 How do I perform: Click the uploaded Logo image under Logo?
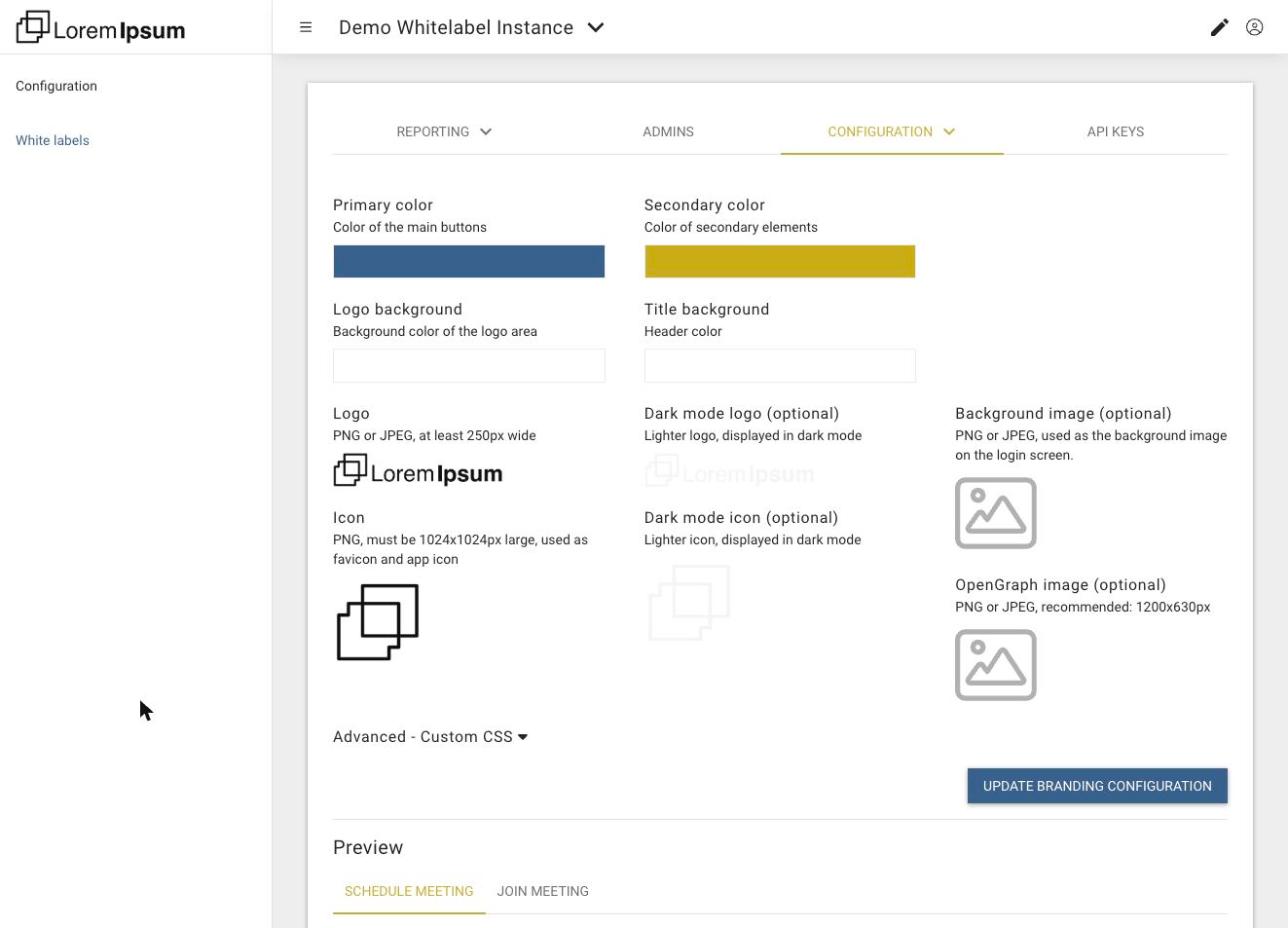point(418,471)
